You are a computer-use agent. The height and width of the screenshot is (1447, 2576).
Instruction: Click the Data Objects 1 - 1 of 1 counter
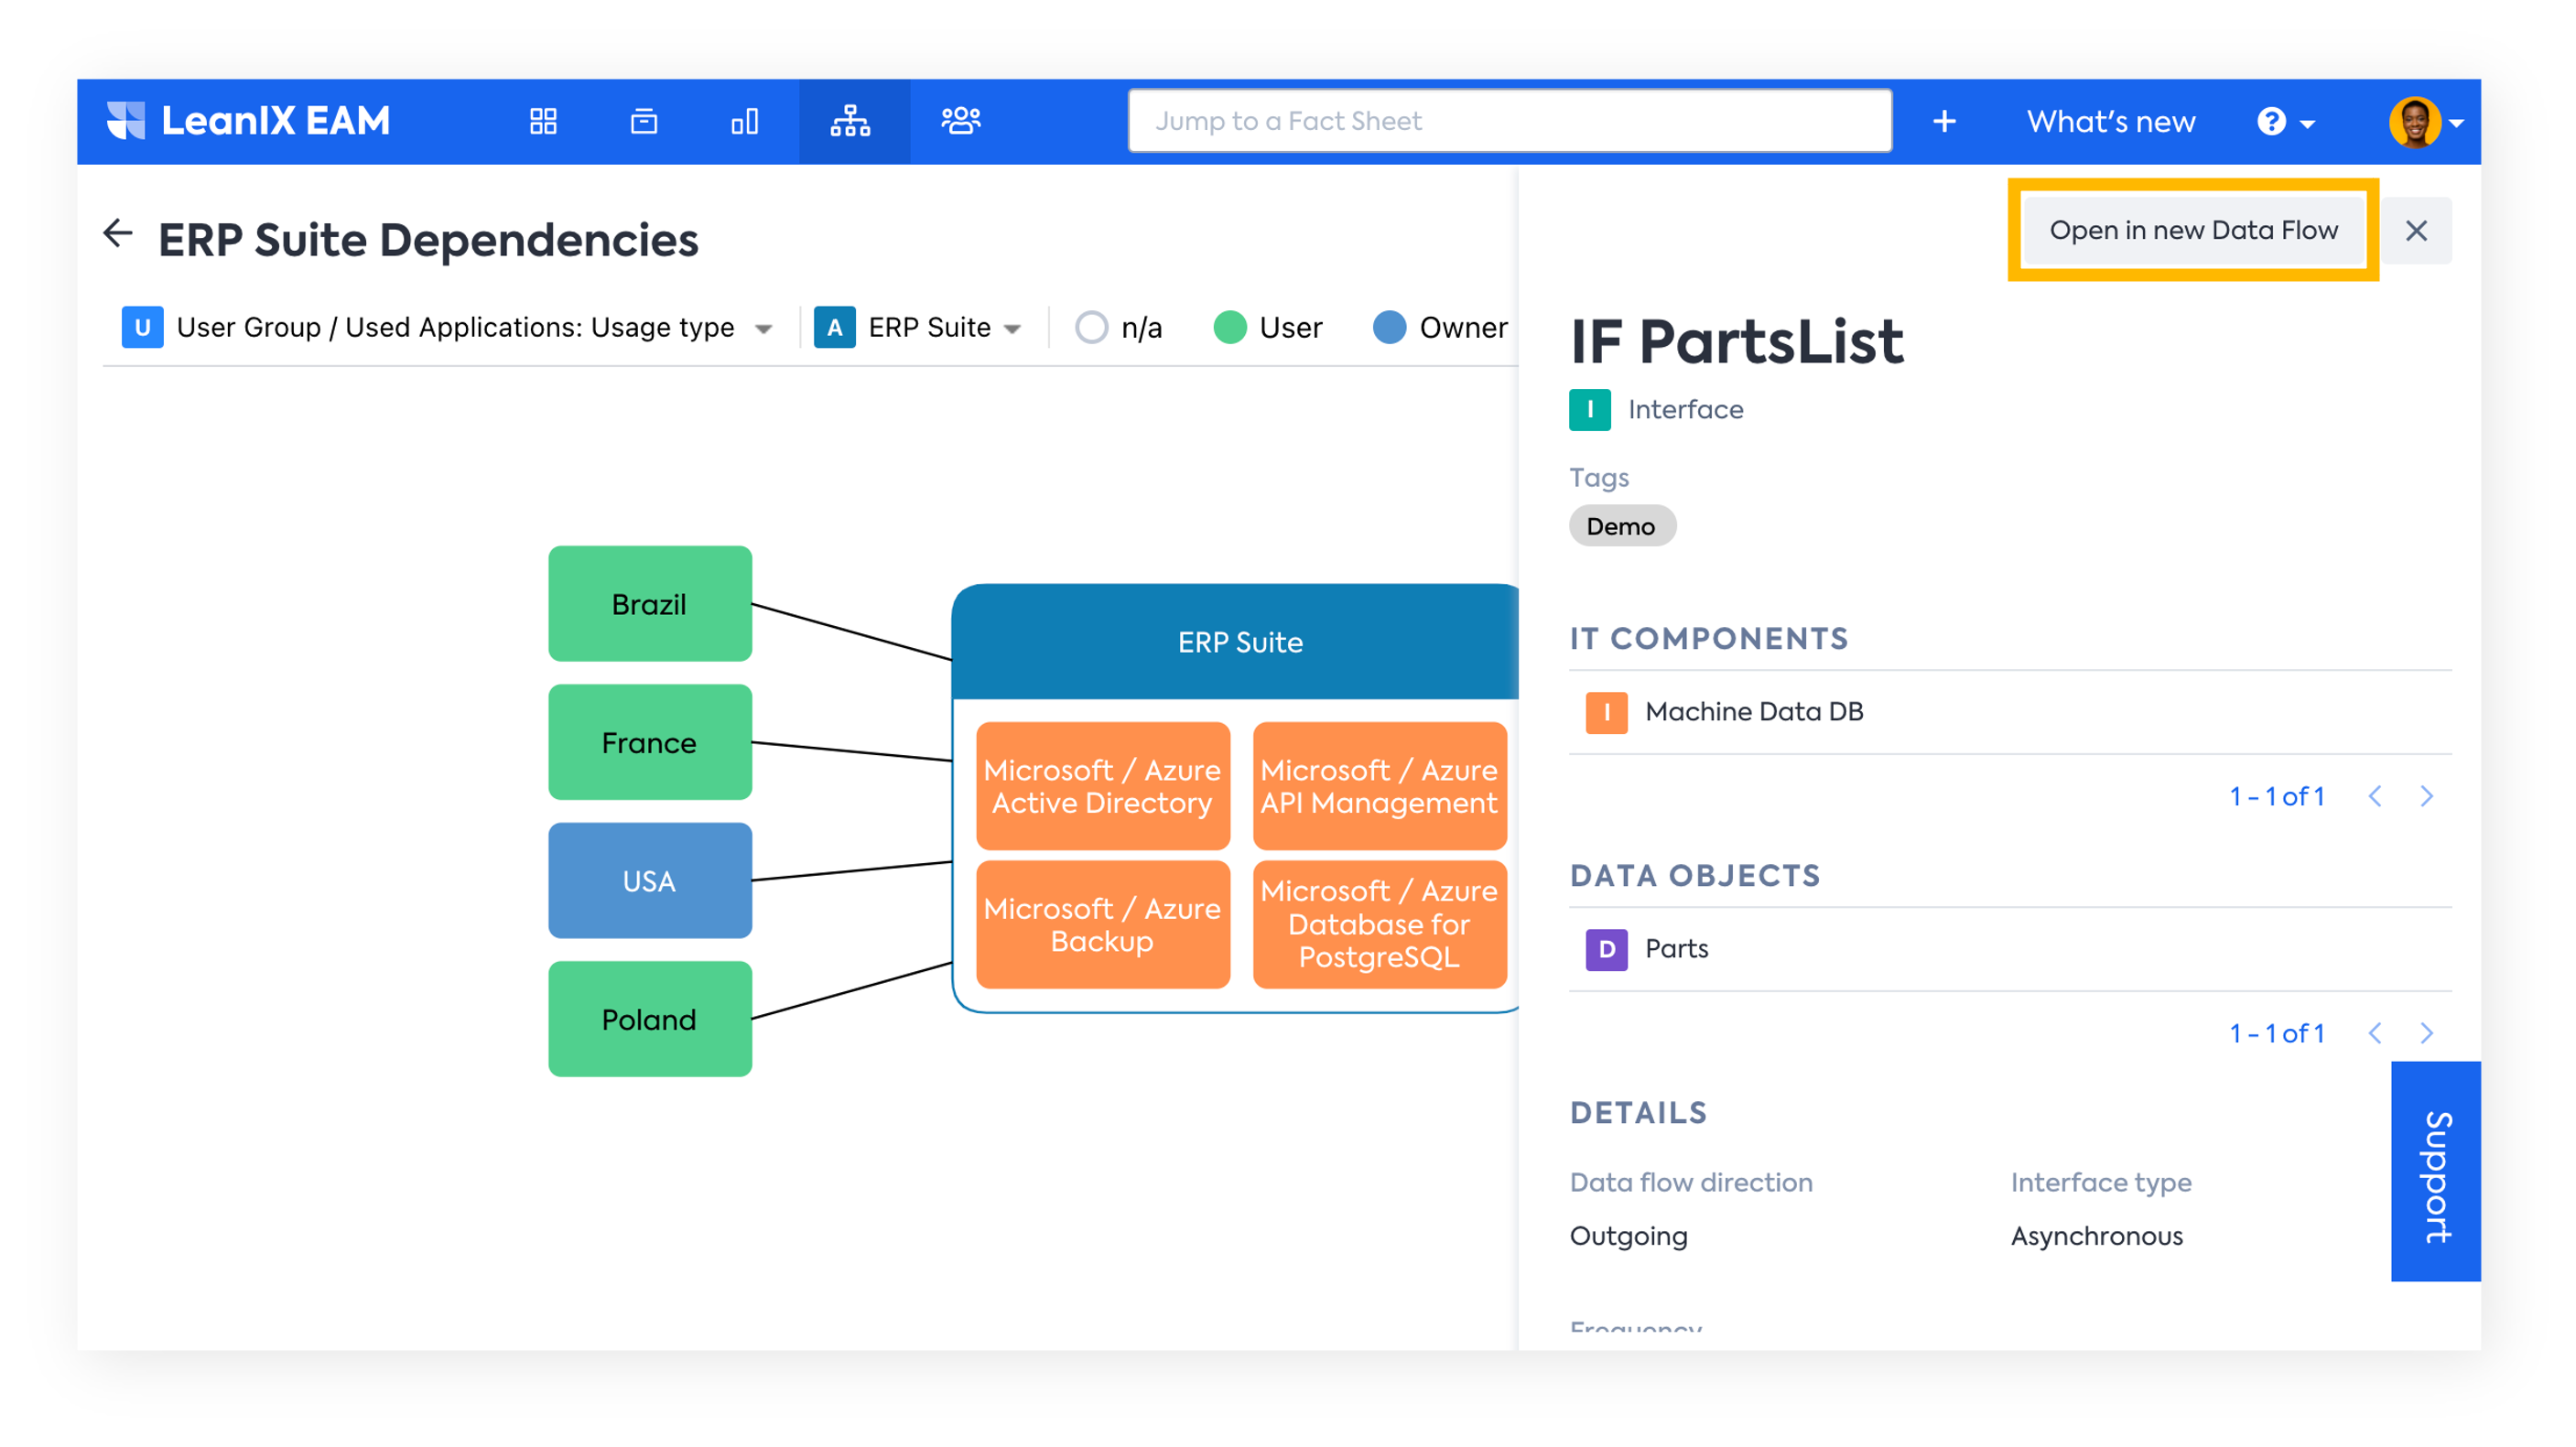point(2277,1033)
